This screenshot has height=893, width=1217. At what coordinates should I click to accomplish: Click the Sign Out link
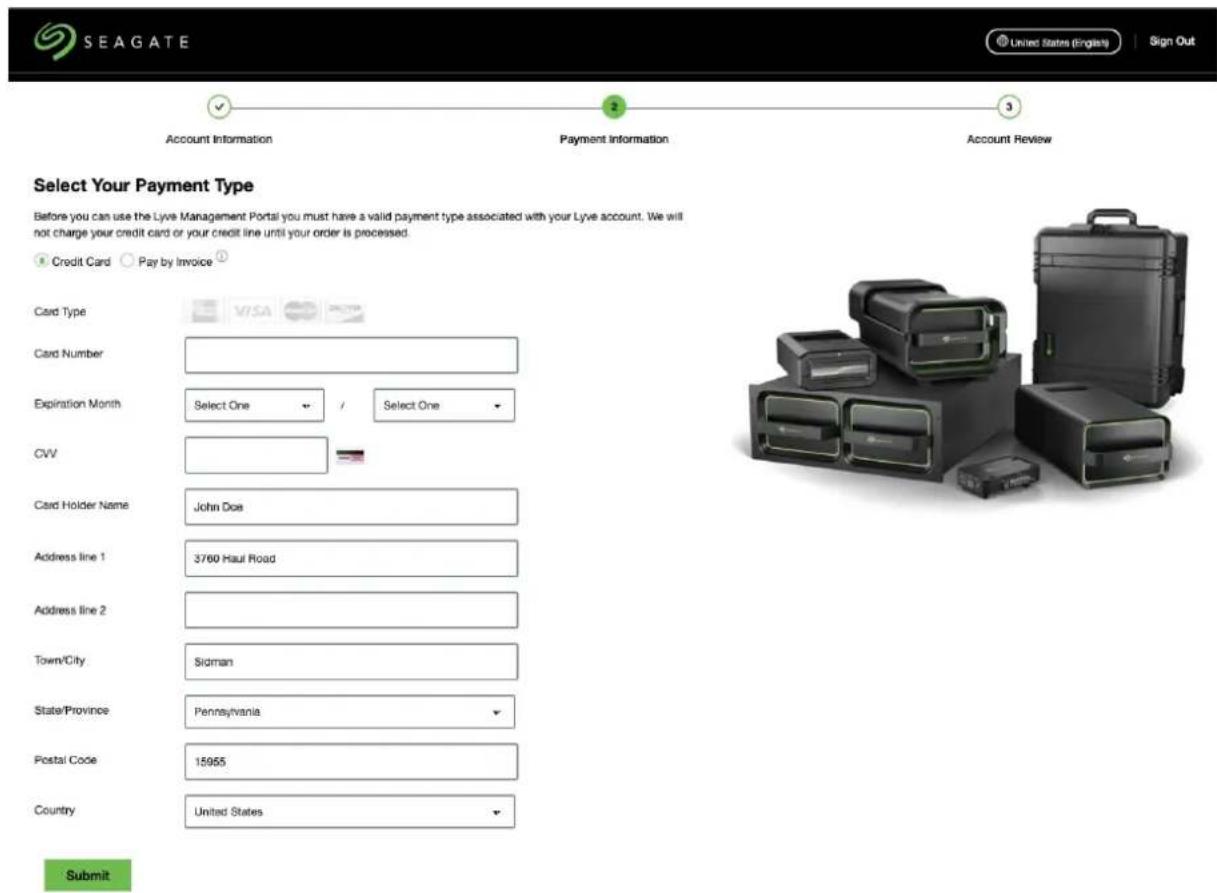point(1172,42)
